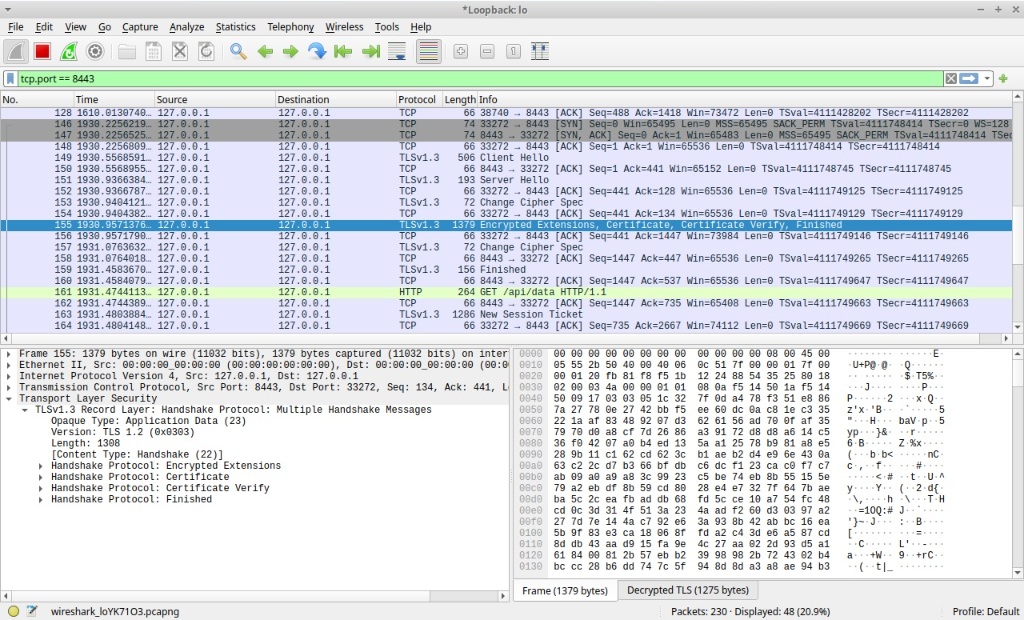1024x620 pixels.
Task: Close the capture file icon
Action: point(180,52)
